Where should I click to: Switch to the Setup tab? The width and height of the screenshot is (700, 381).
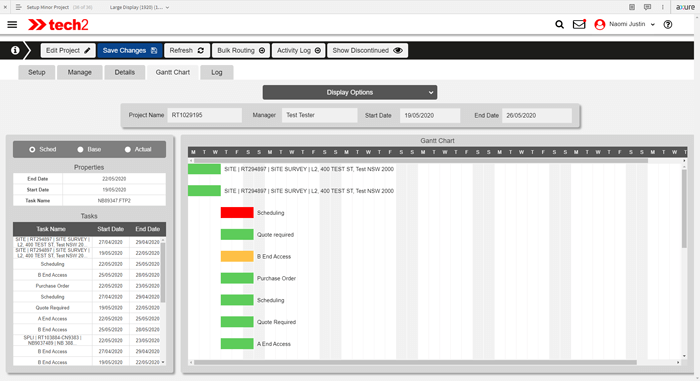[37, 72]
